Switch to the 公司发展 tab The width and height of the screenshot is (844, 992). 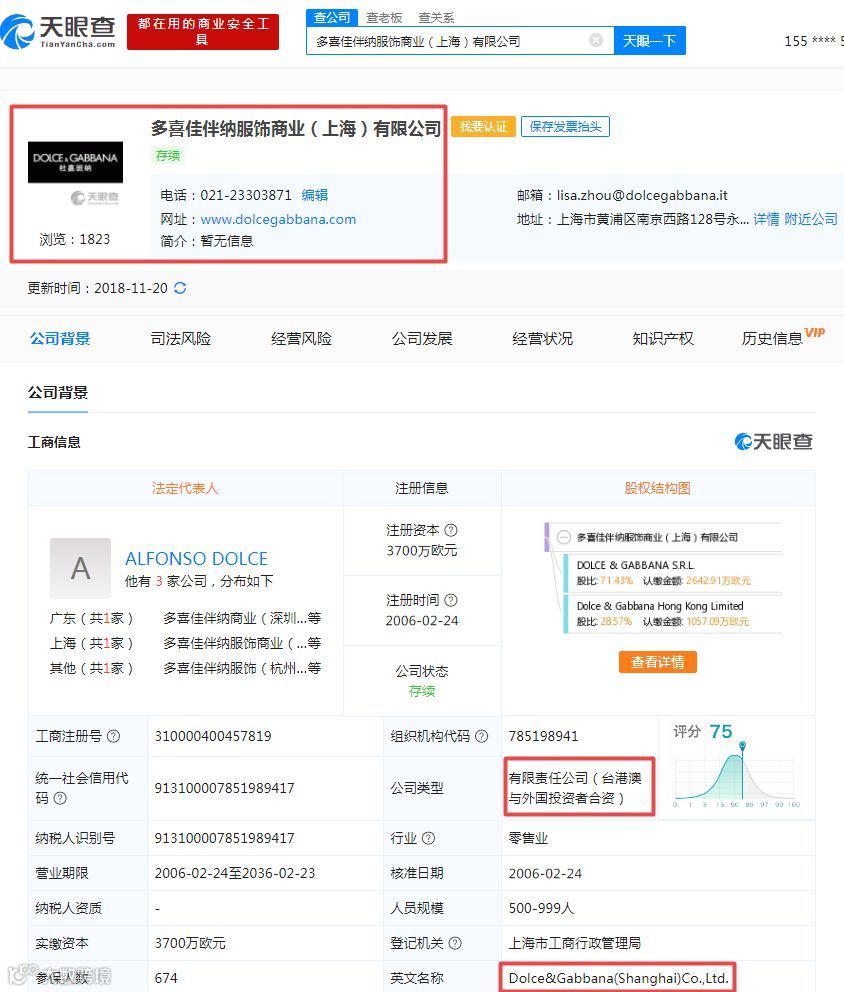422,338
